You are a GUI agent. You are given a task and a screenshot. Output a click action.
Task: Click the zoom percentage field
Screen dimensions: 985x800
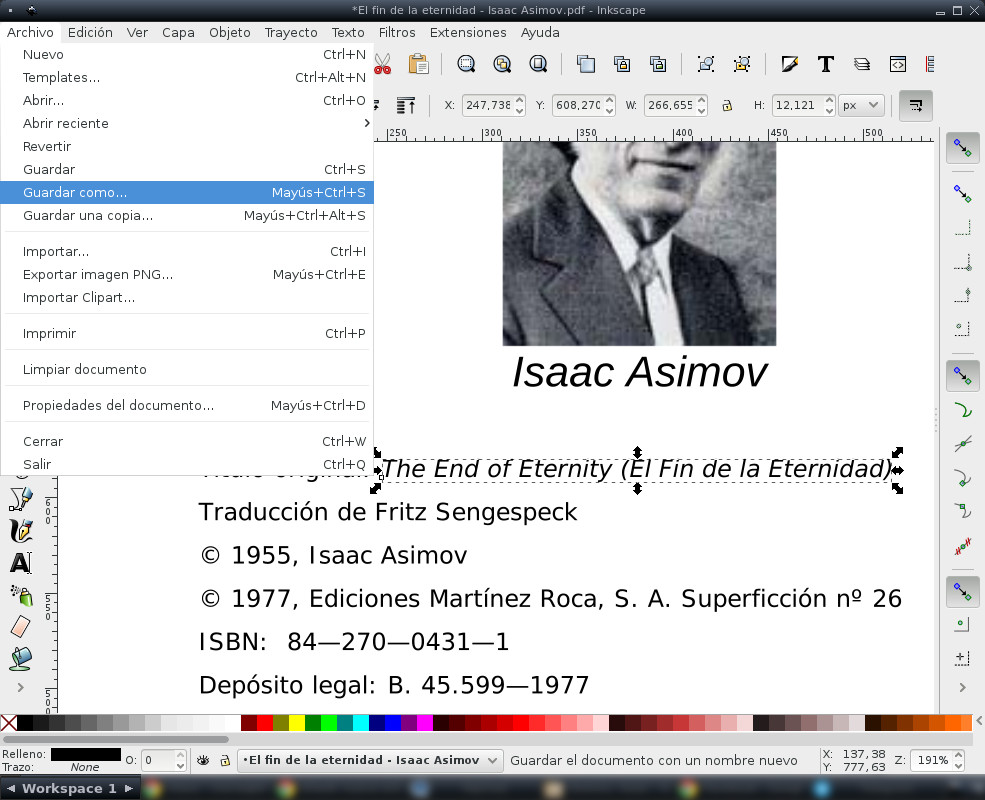[932, 761]
